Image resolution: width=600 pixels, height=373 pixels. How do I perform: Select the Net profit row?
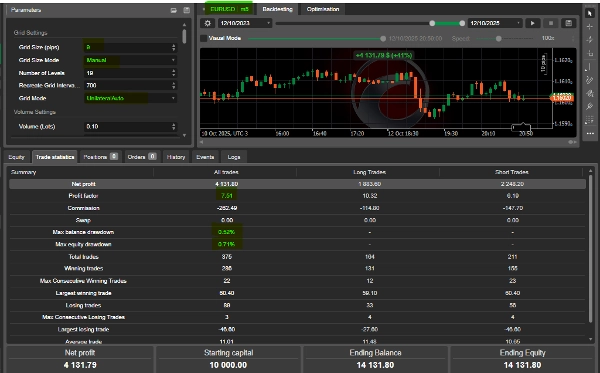[297, 184]
